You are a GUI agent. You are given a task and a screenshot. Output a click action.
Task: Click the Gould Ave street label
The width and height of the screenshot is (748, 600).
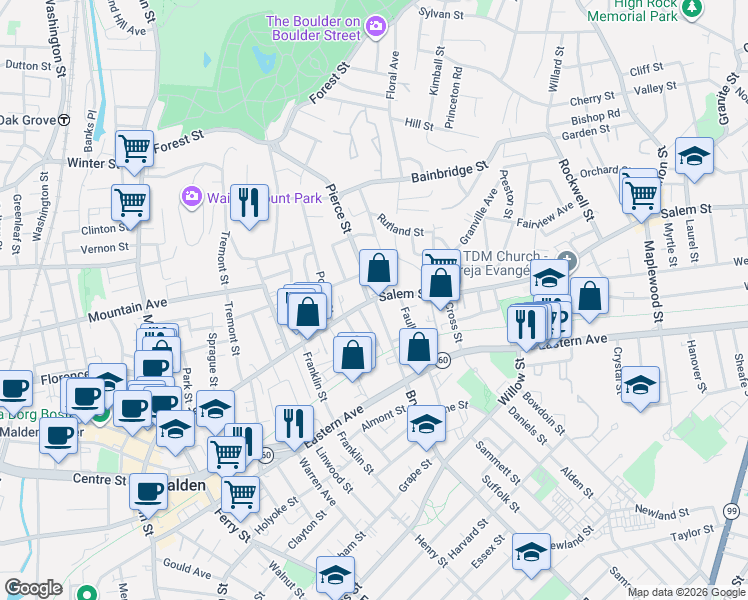187,568
